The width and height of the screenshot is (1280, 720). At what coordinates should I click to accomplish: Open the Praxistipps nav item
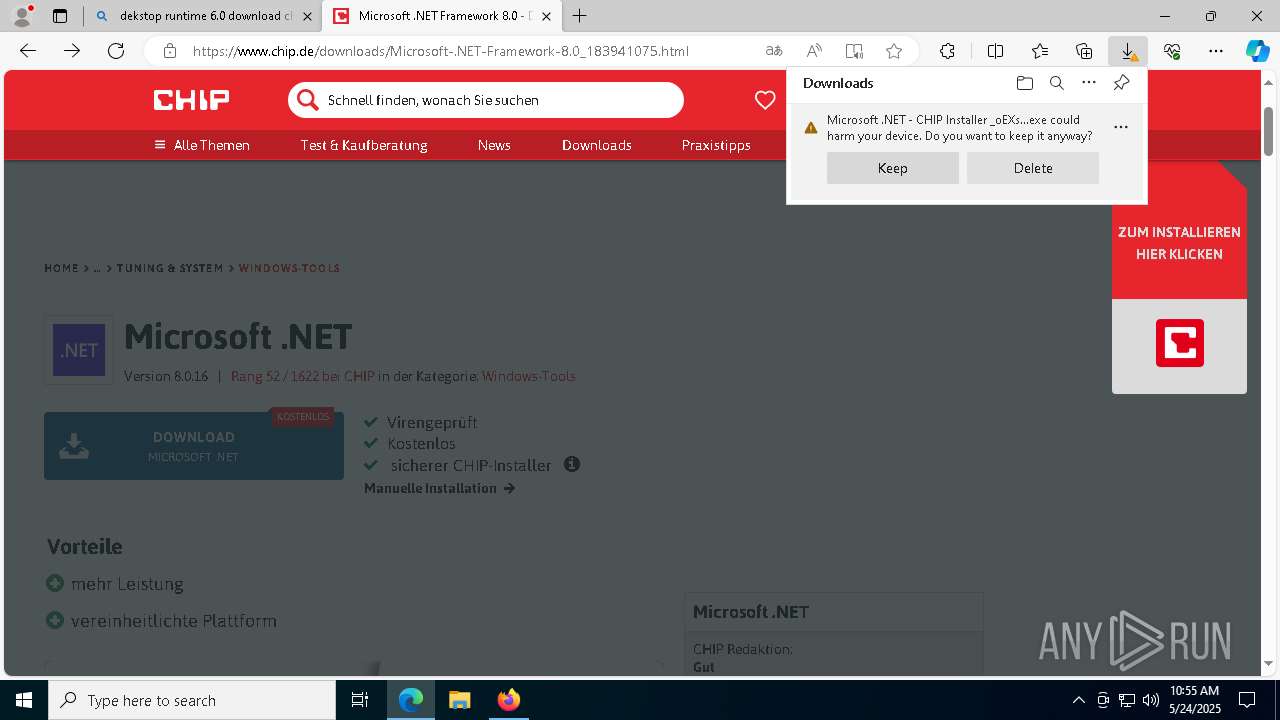tap(716, 145)
